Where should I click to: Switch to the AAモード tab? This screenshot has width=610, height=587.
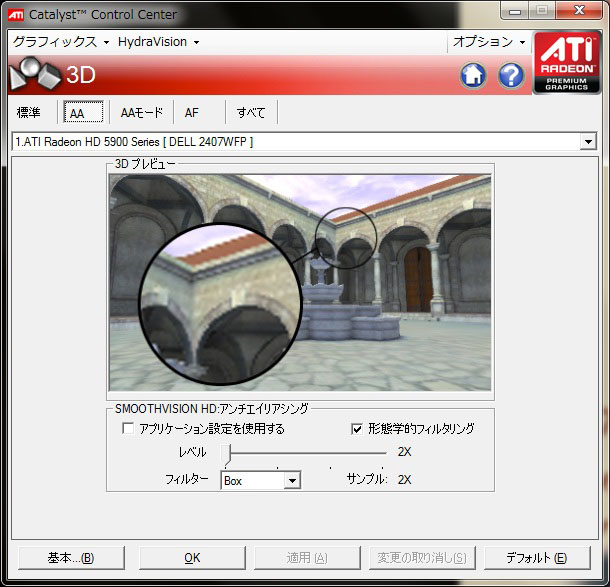[141, 113]
